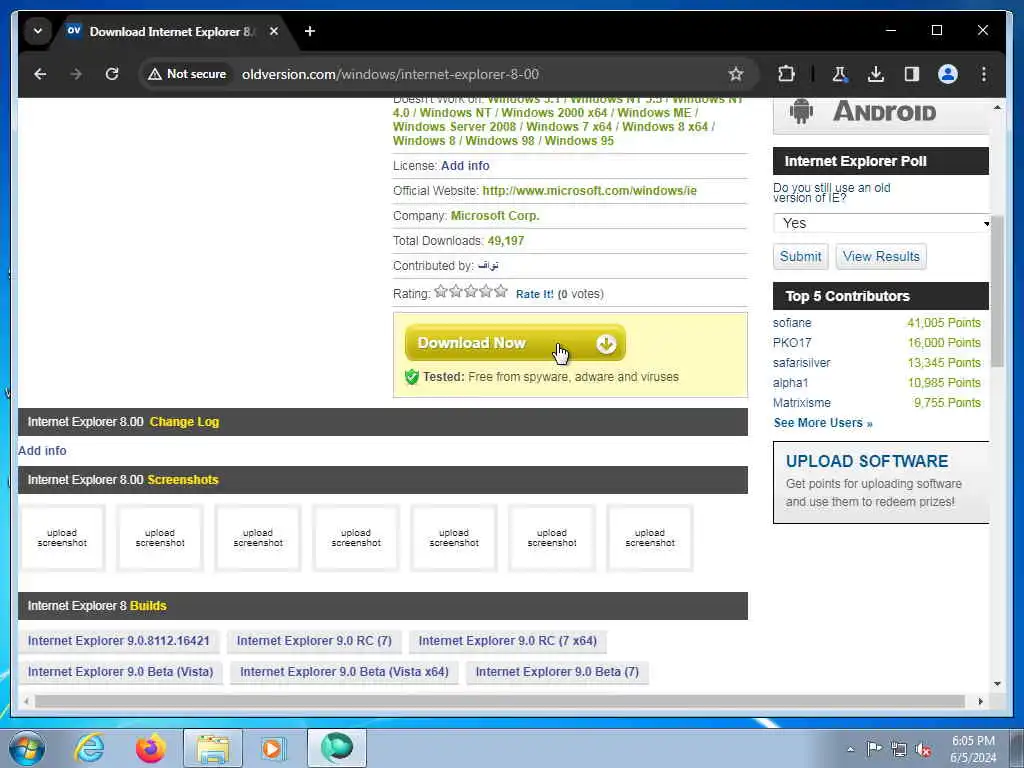Open contributor sofiane's profile

pos(792,323)
